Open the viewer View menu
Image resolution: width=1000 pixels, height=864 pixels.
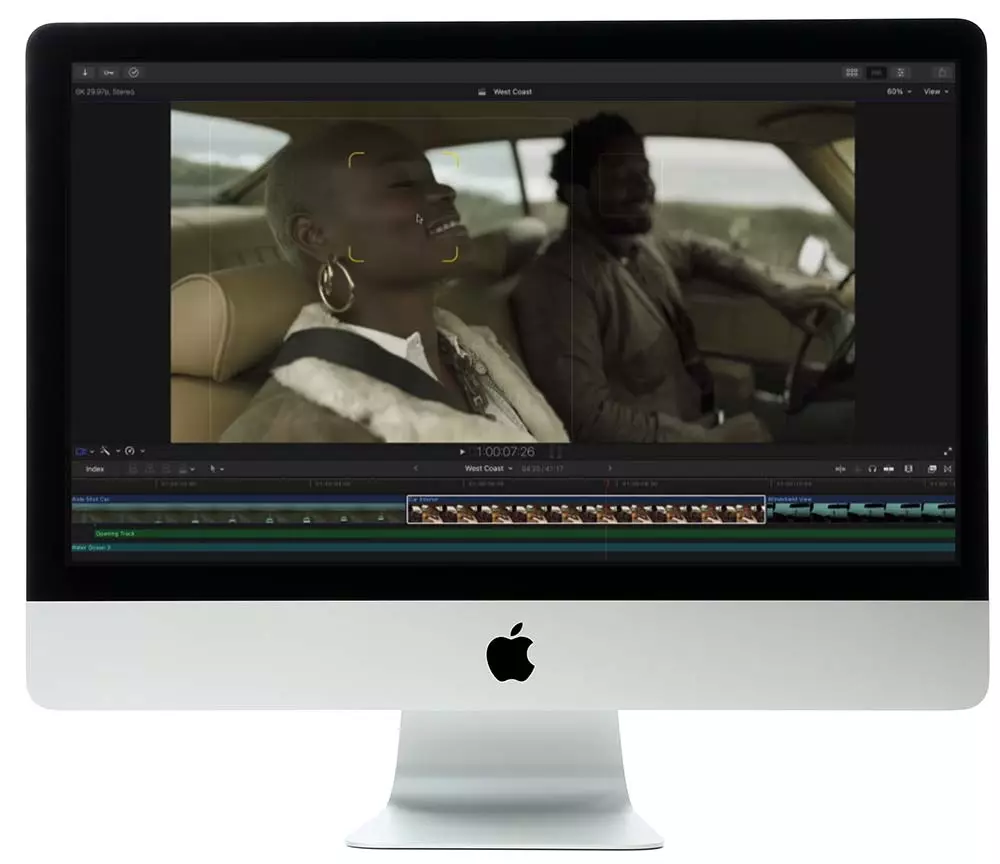[x=936, y=92]
